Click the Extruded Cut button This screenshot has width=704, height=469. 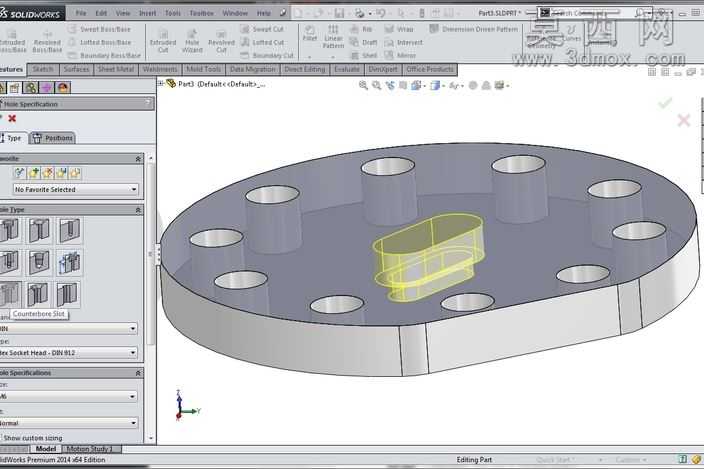(x=163, y=41)
